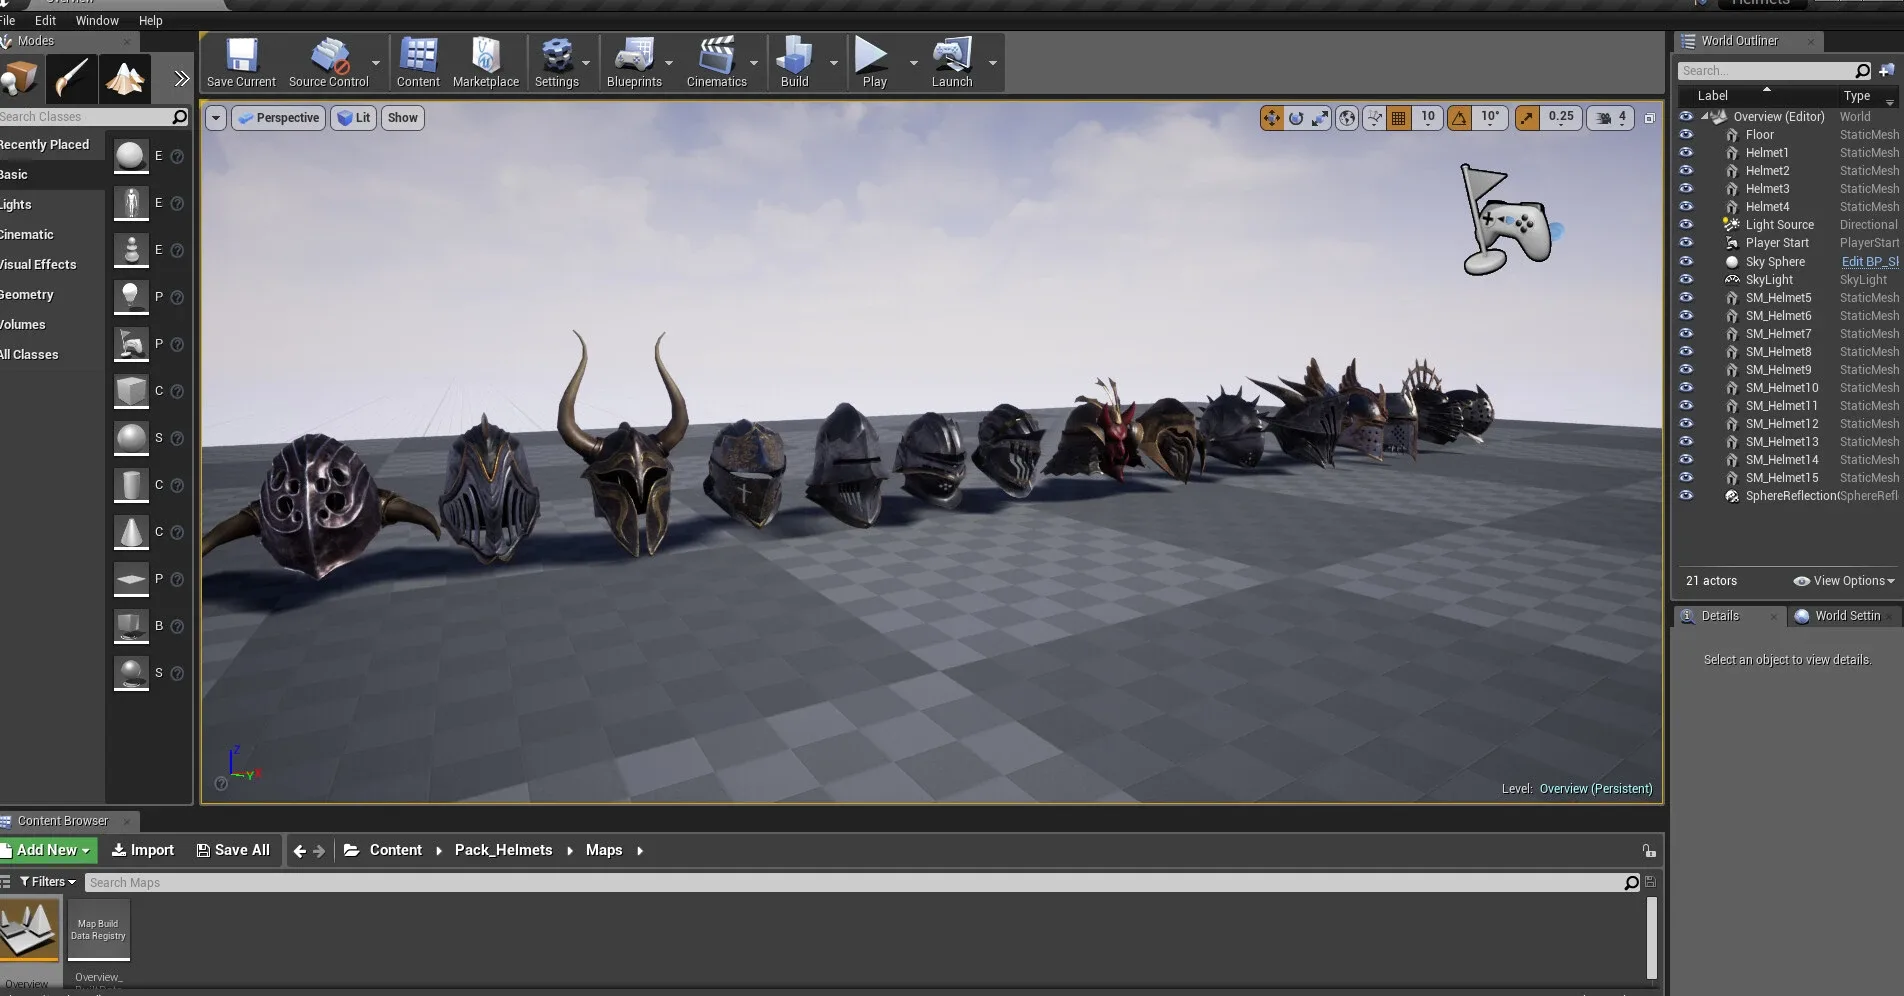1904x996 pixels.
Task: Toggle the sources panel in Content Browser
Action: click(6, 882)
